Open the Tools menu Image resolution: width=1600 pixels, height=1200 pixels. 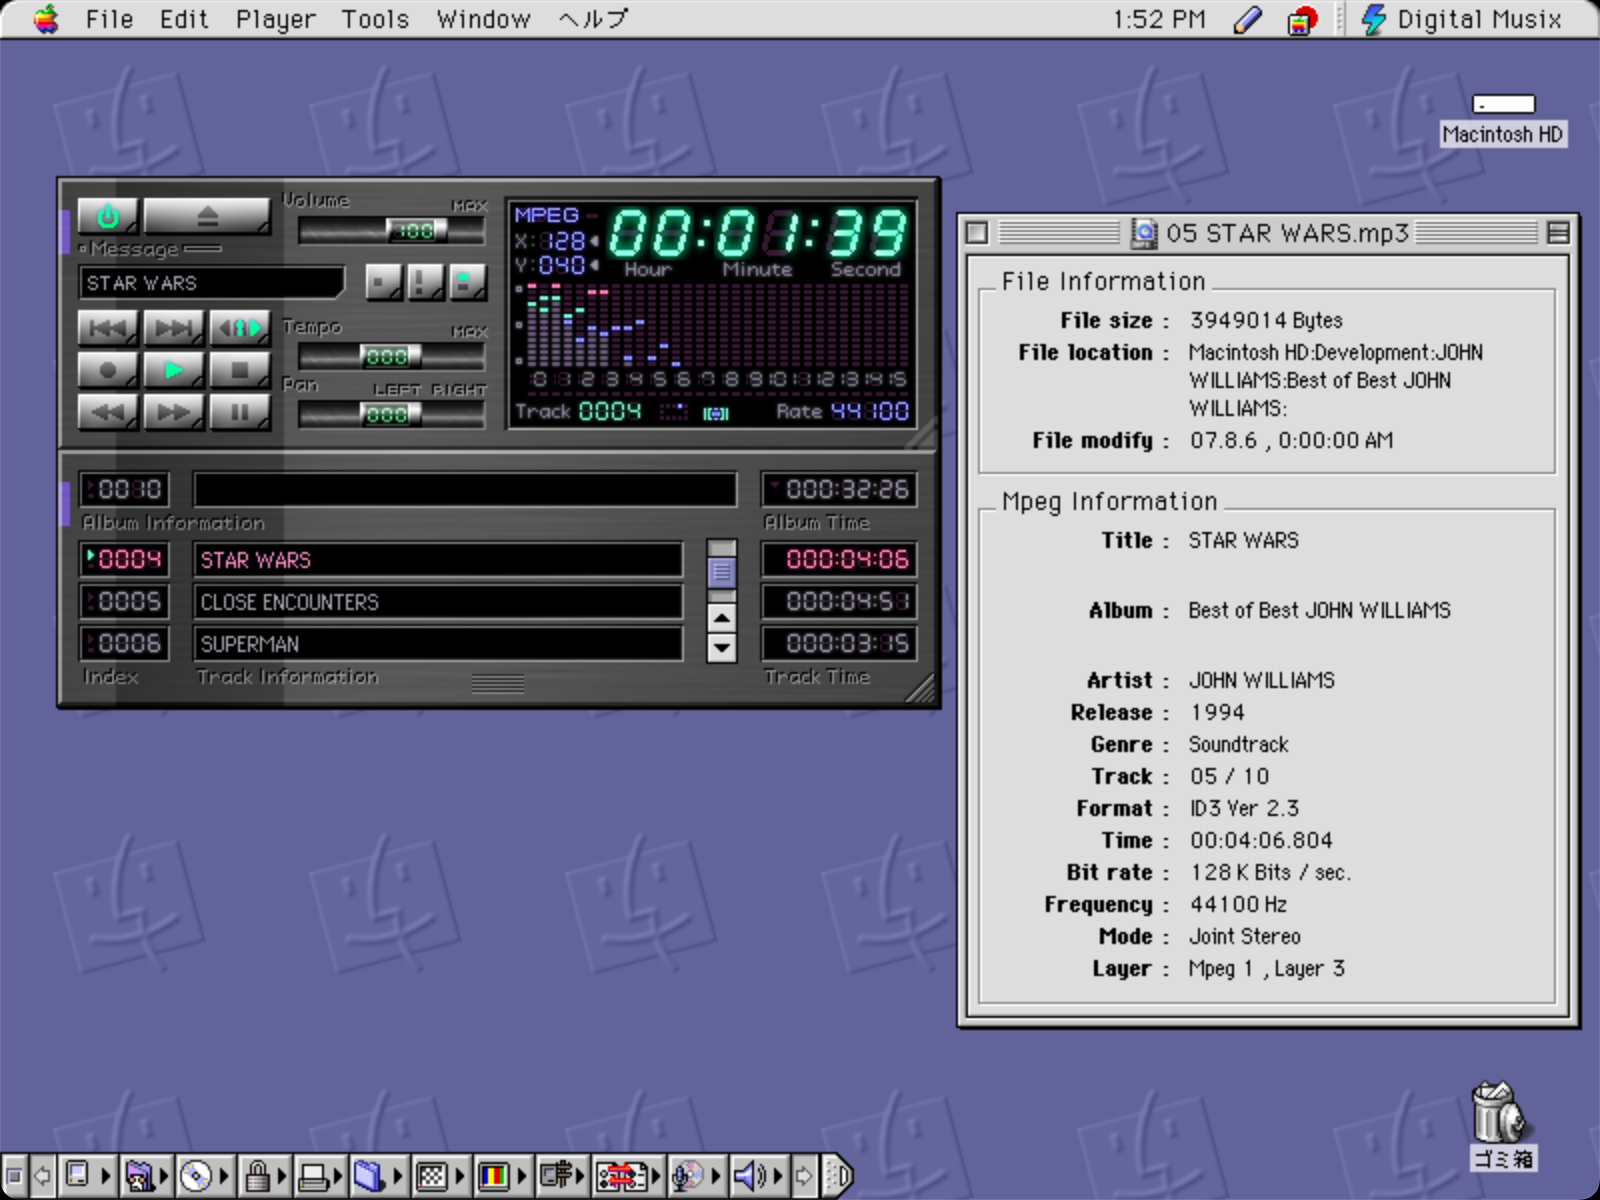click(375, 19)
